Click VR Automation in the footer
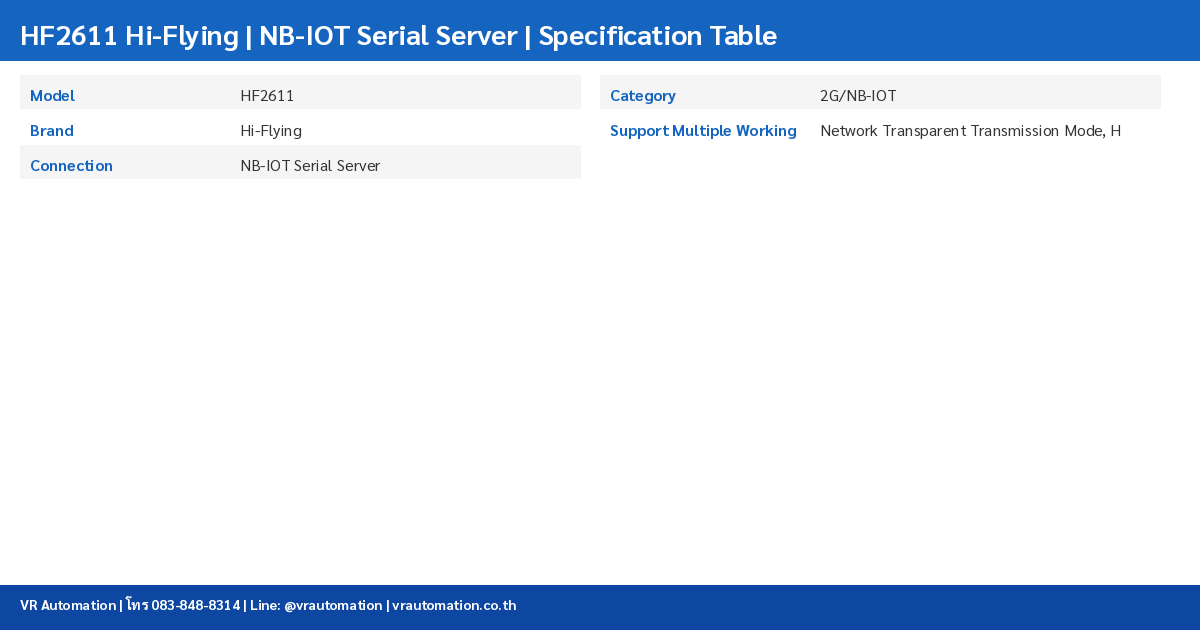Image resolution: width=1200 pixels, height=630 pixels. 68,606
